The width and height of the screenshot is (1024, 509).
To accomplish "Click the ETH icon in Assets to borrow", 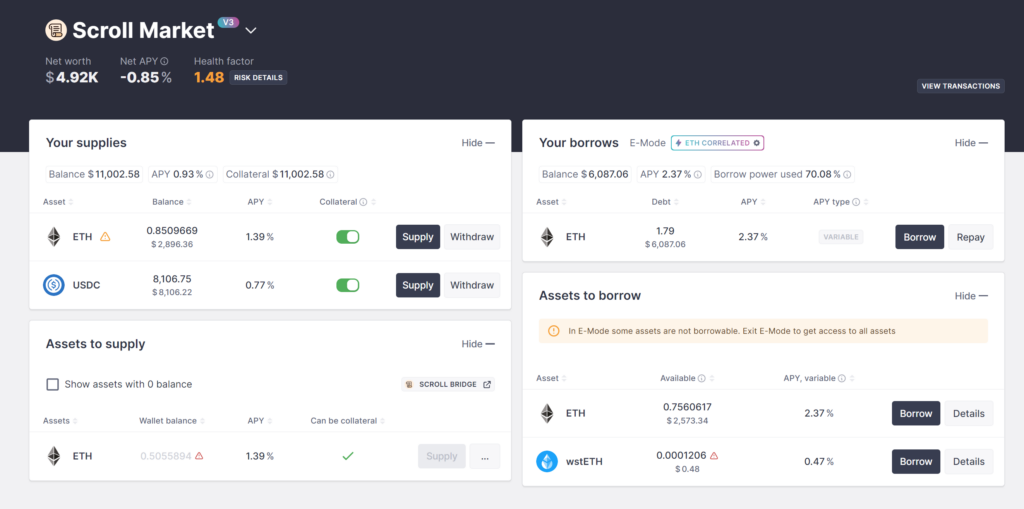I will coord(547,413).
